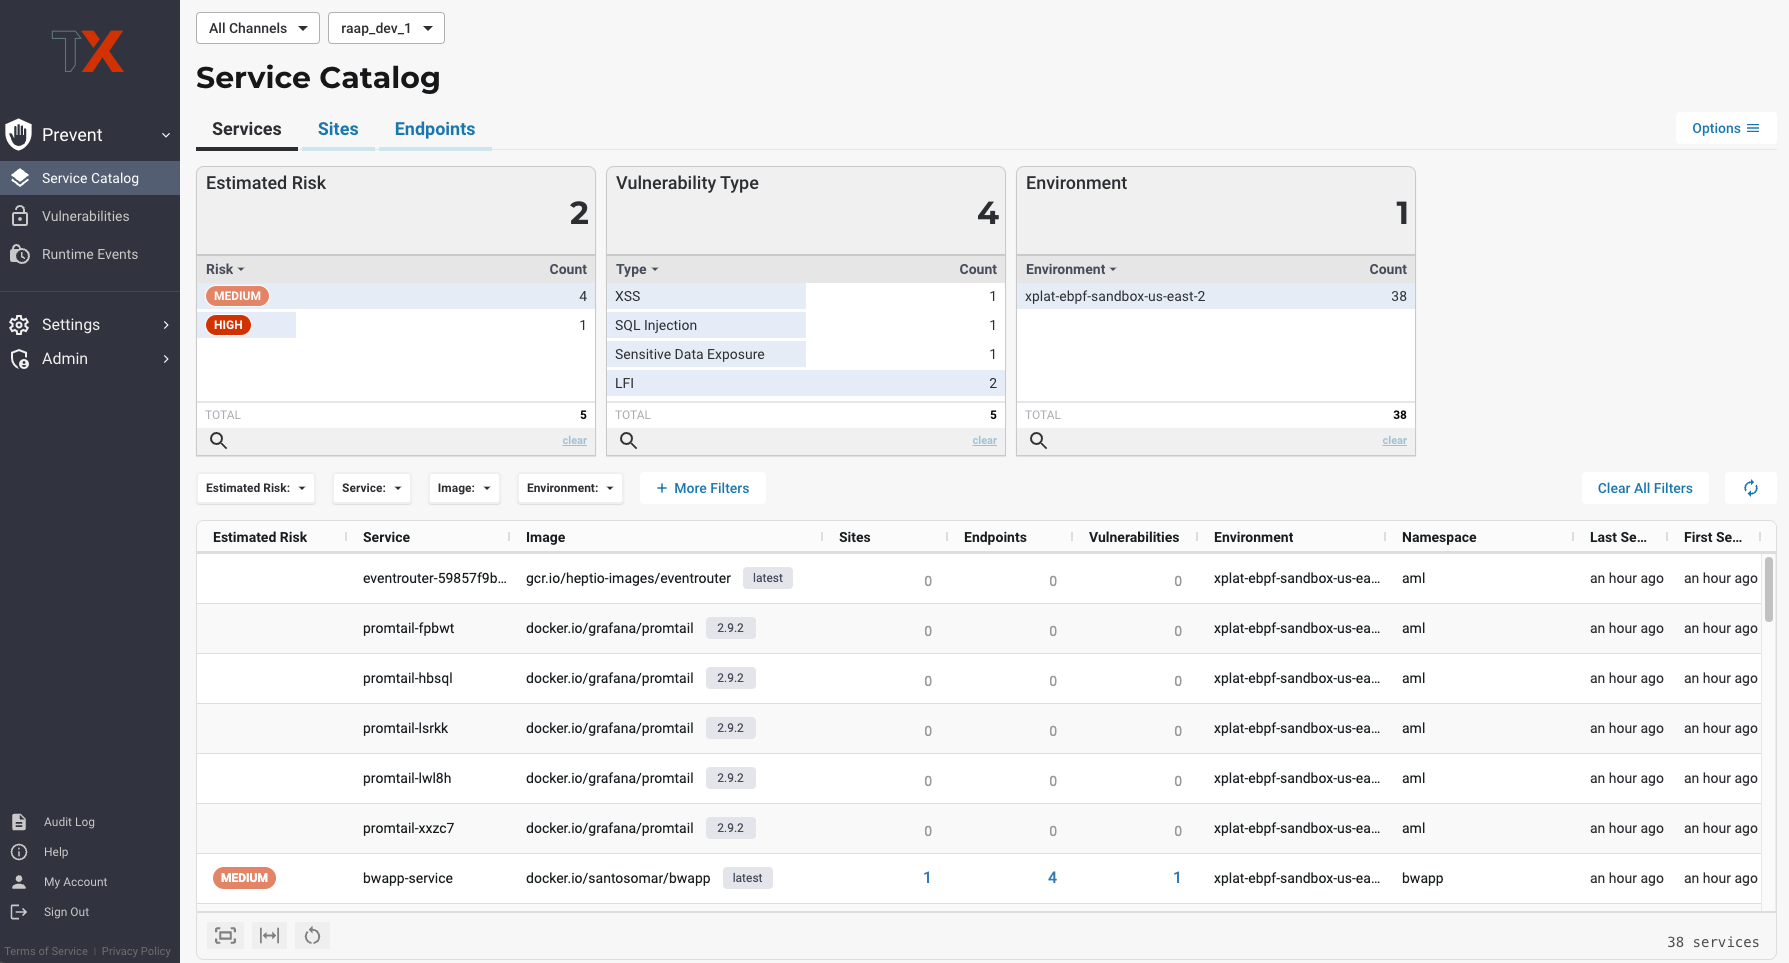
Task: Filter by MEDIUM risk row
Action: pos(396,296)
